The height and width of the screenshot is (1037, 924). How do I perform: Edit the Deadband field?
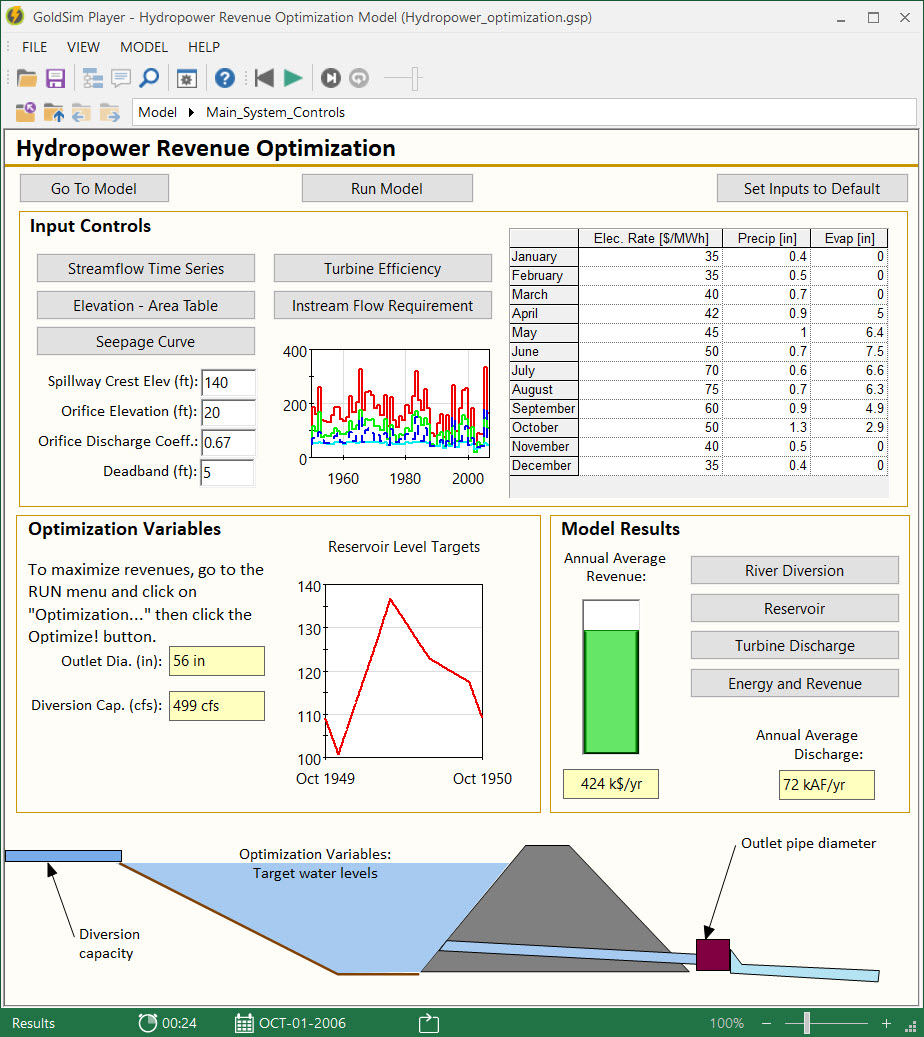228,472
